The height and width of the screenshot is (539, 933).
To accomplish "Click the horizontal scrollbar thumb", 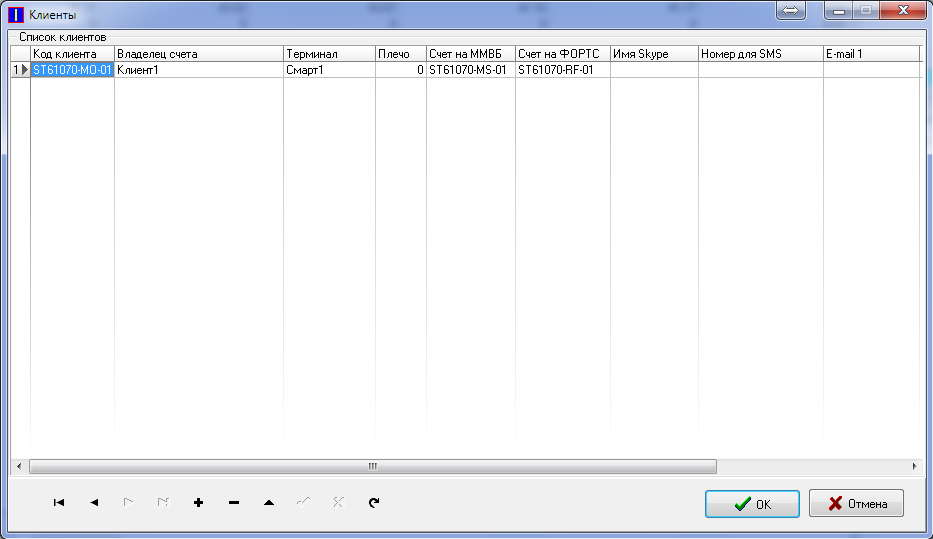I will [372, 466].
